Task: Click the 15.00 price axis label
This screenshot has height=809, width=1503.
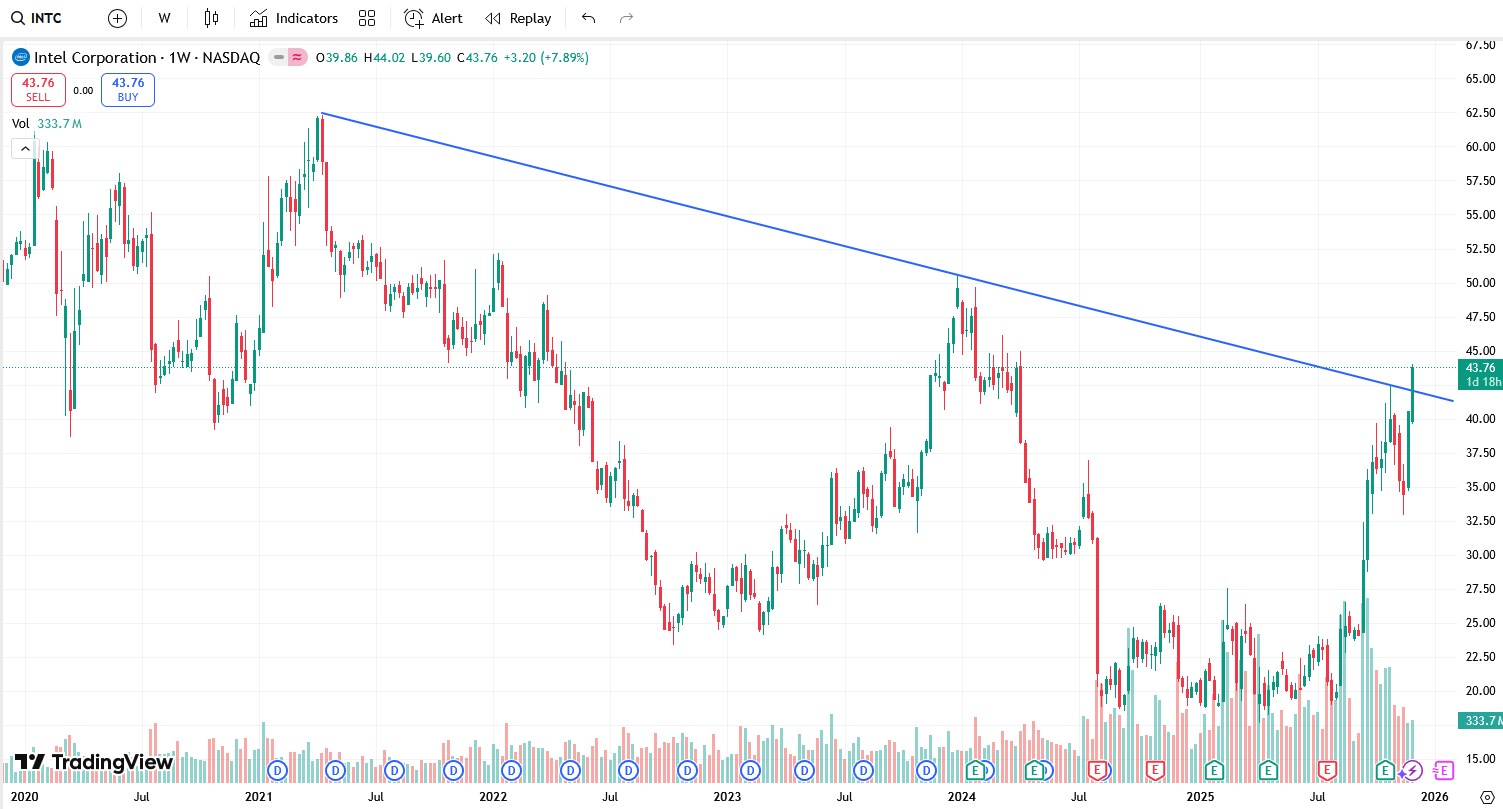Action: [1480, 759]
